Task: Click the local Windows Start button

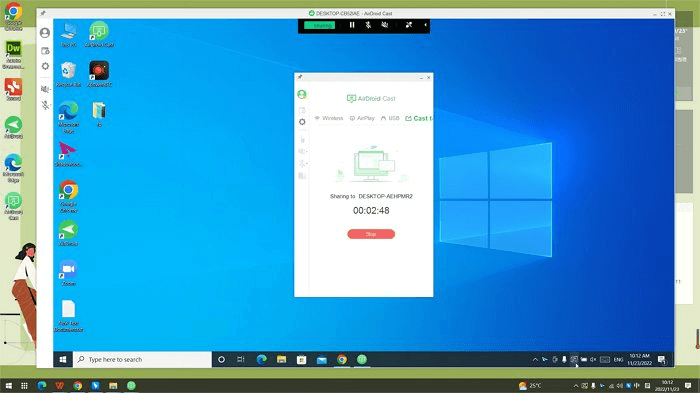Action: (x=8, y=386)
